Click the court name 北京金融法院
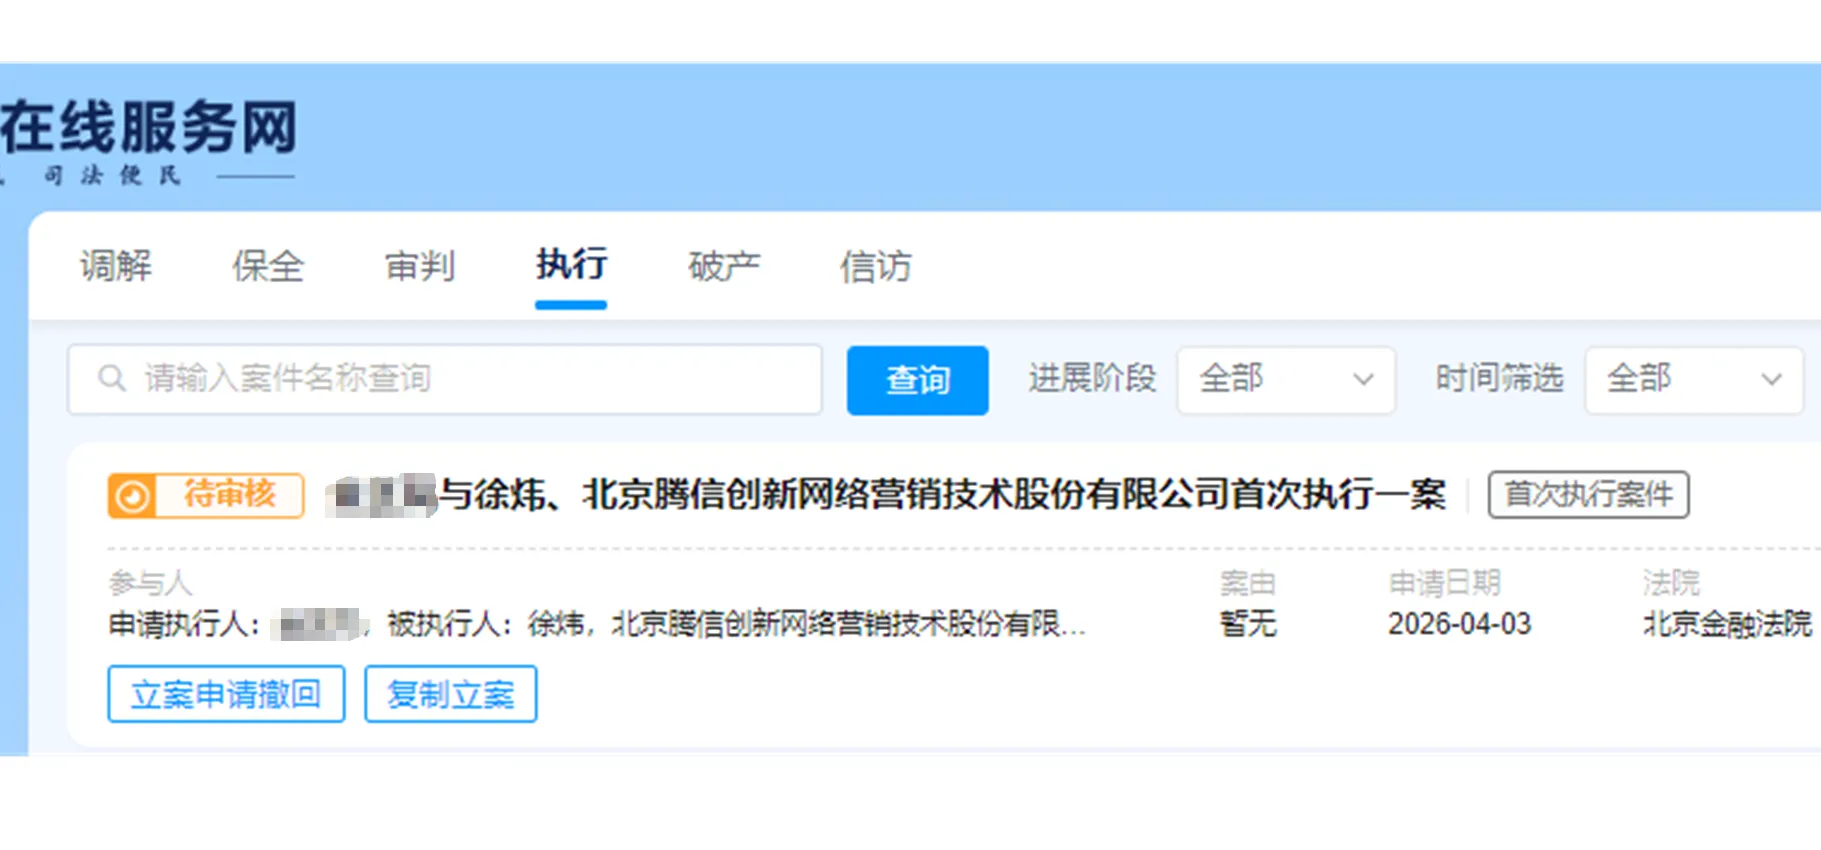 pyautogui.click(x=1727, y=624)
